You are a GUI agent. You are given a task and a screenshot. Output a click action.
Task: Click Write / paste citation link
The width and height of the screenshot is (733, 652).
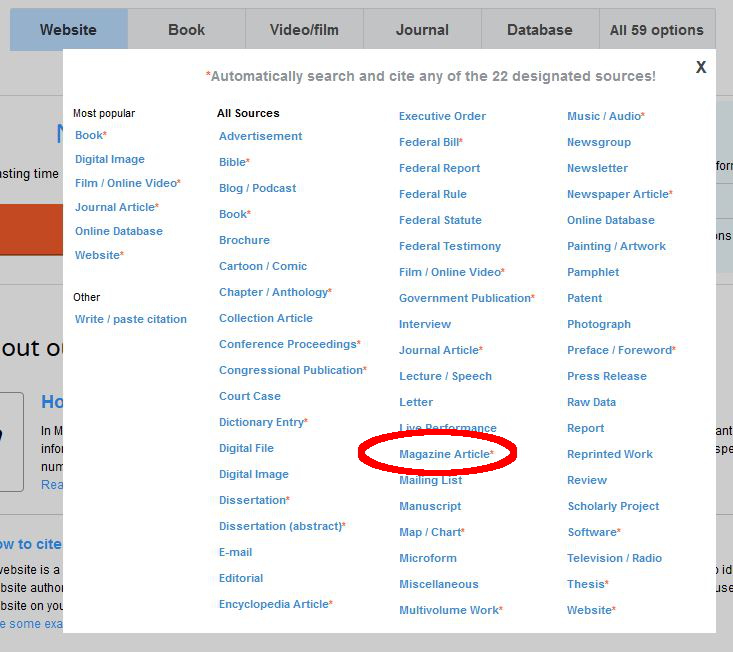(130, 319)
